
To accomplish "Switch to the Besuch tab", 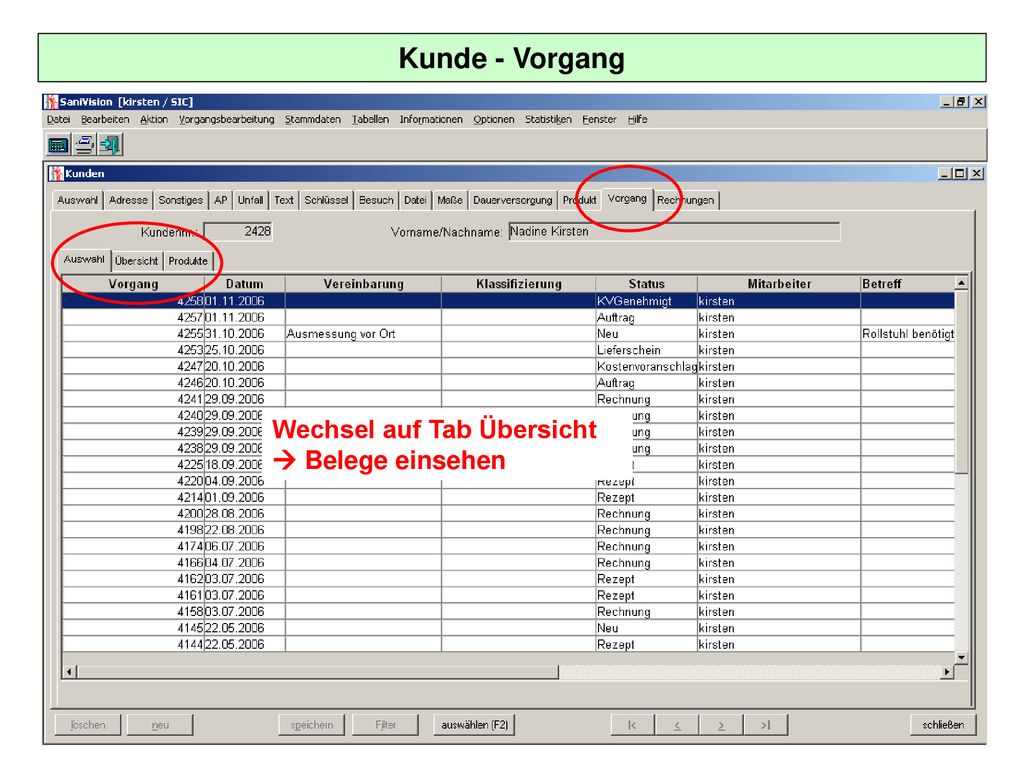I will tap(376, 200).
